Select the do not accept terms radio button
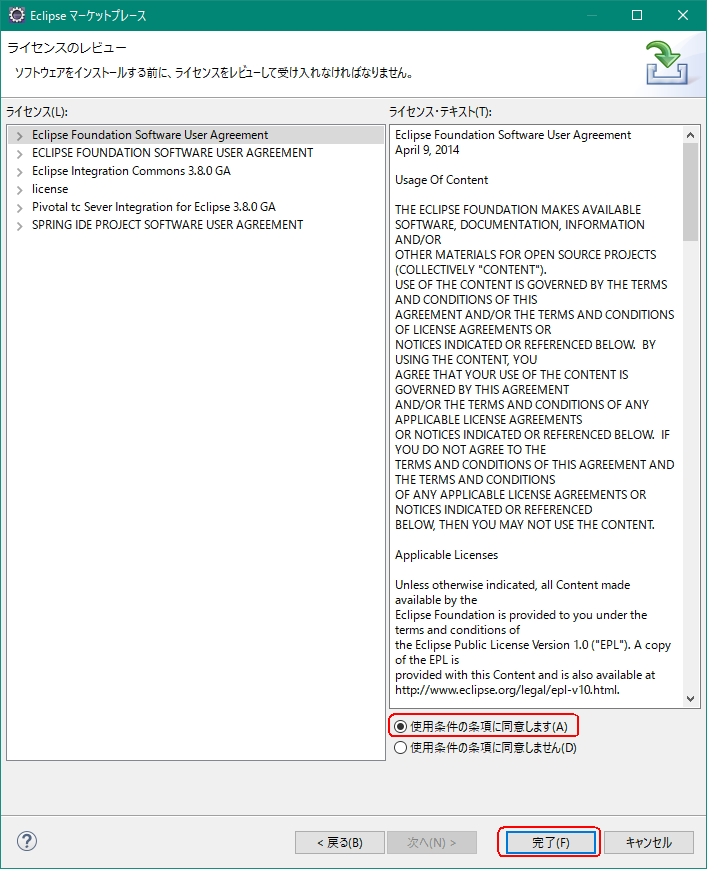The height and width of the screenshot is (869, 707). 400,747
